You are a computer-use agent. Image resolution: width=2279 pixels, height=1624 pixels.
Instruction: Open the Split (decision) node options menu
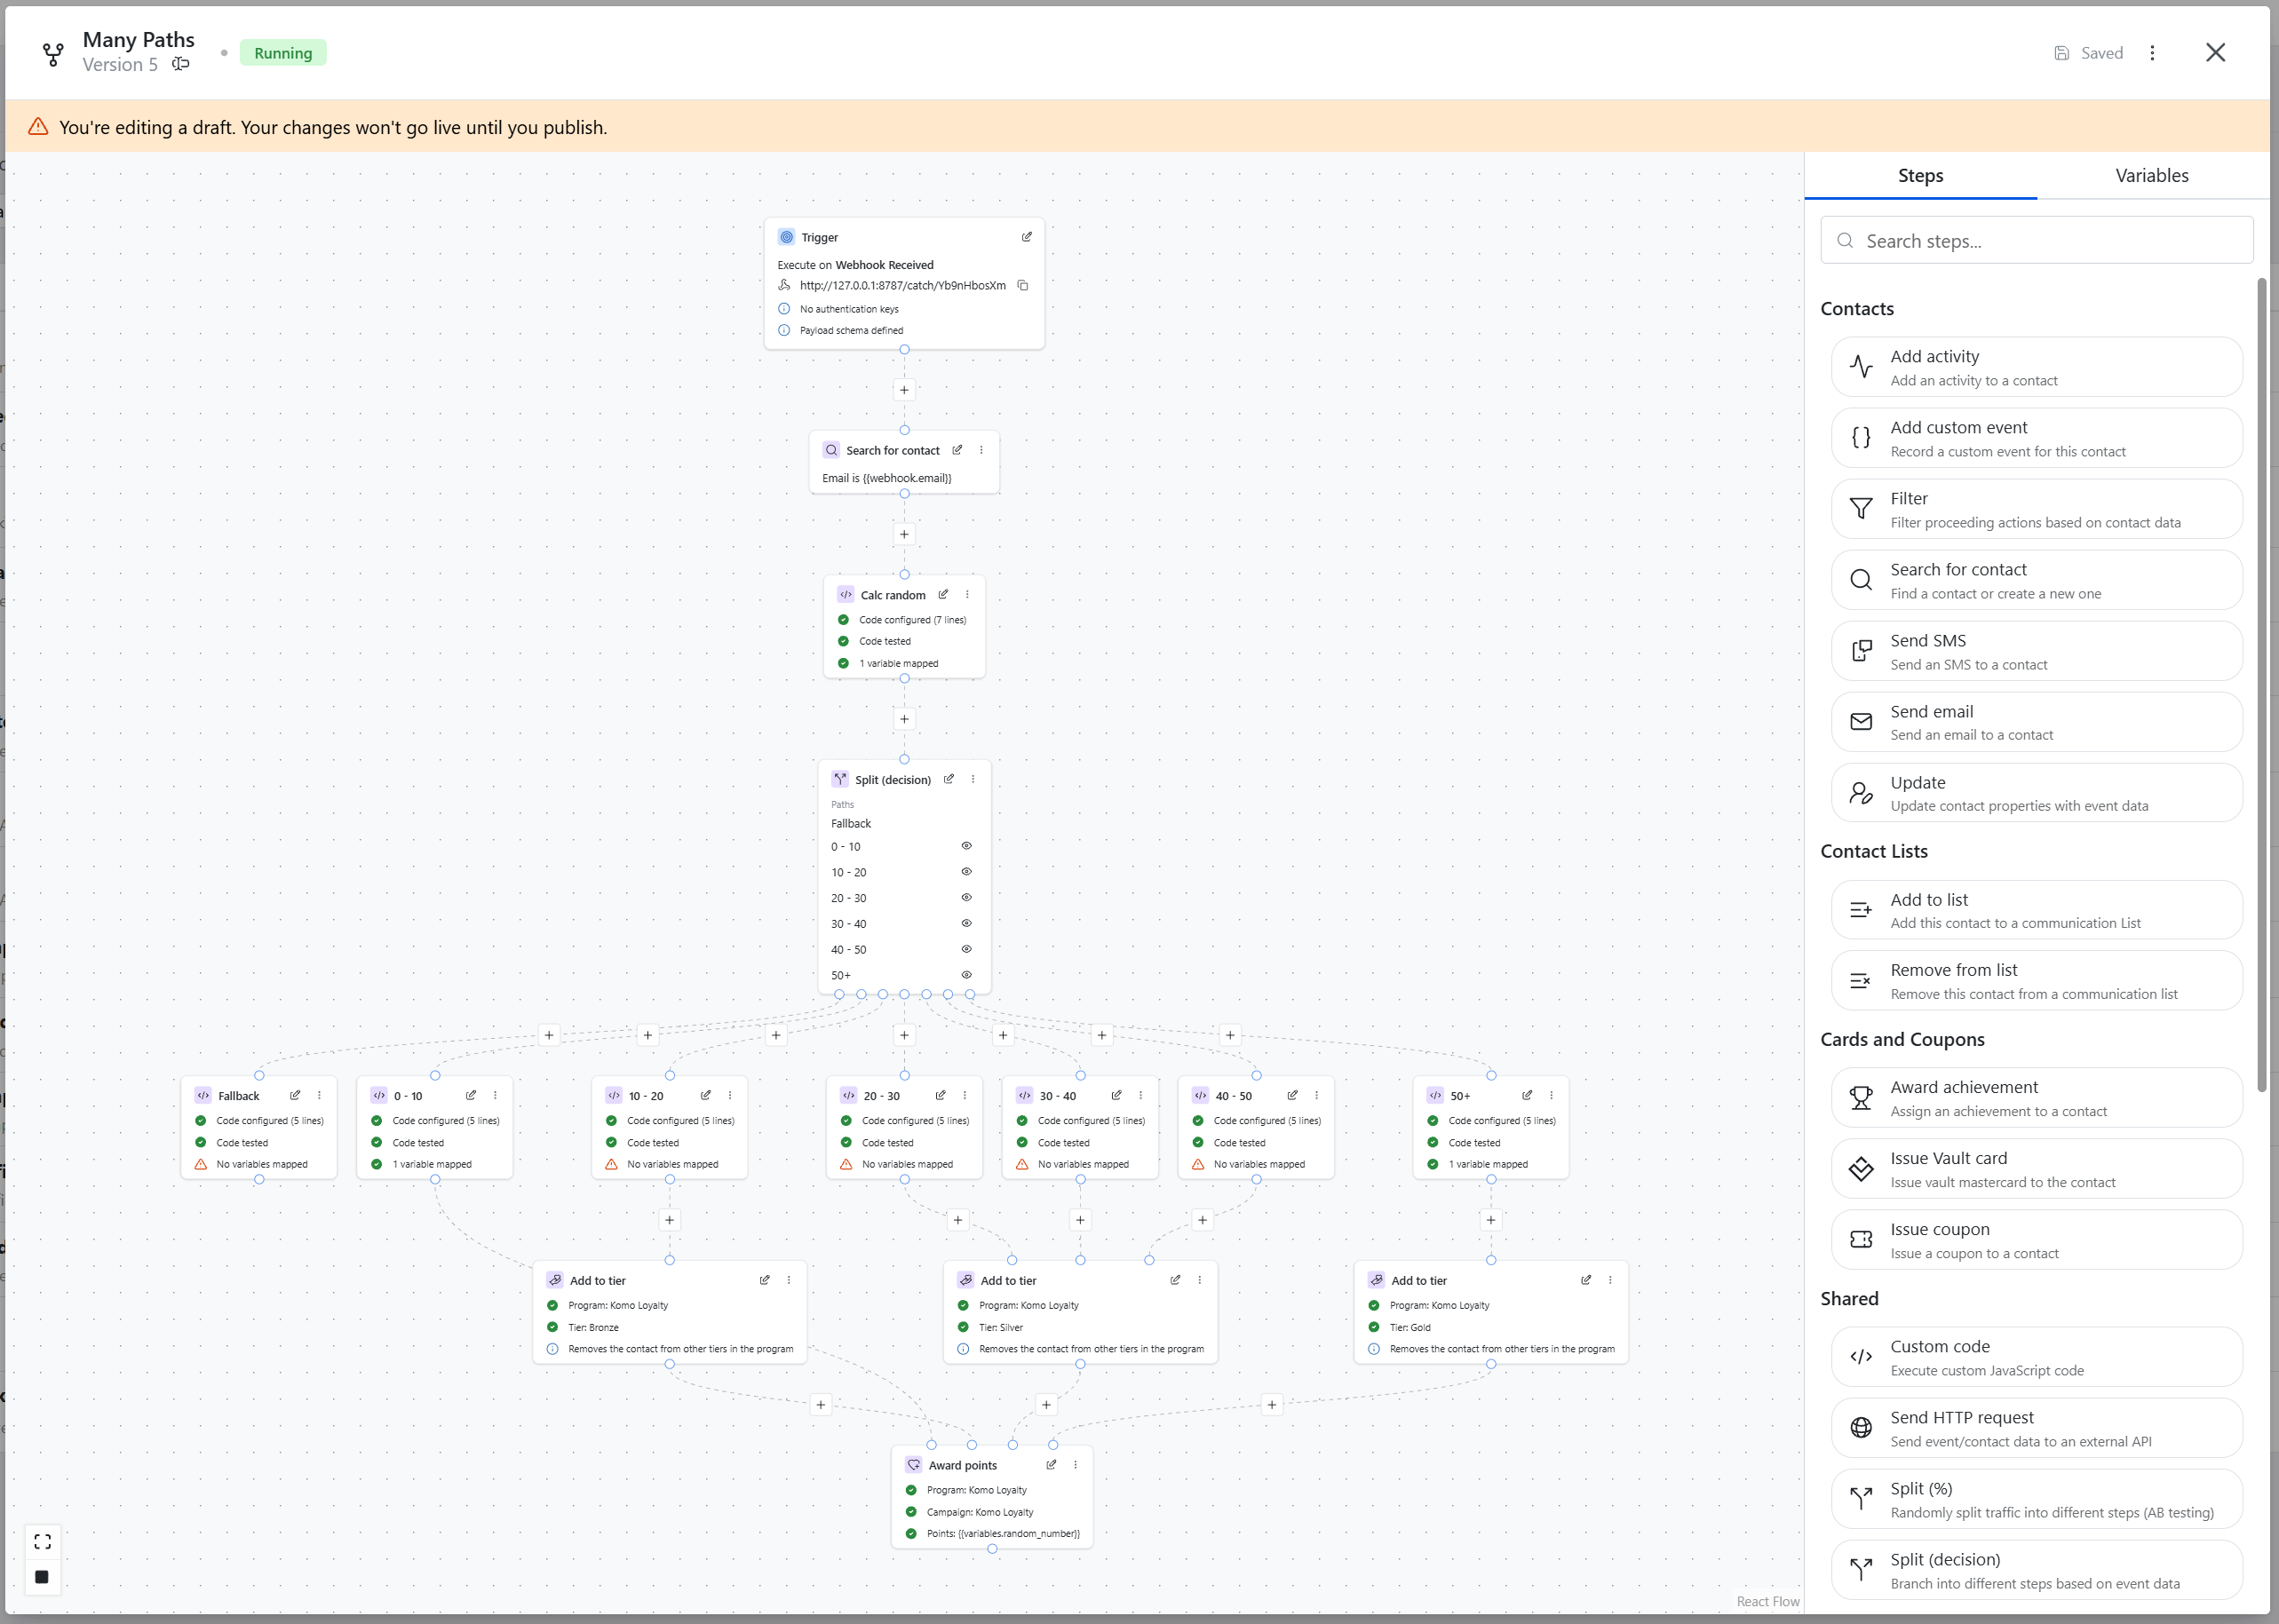(x=973, y=779)
